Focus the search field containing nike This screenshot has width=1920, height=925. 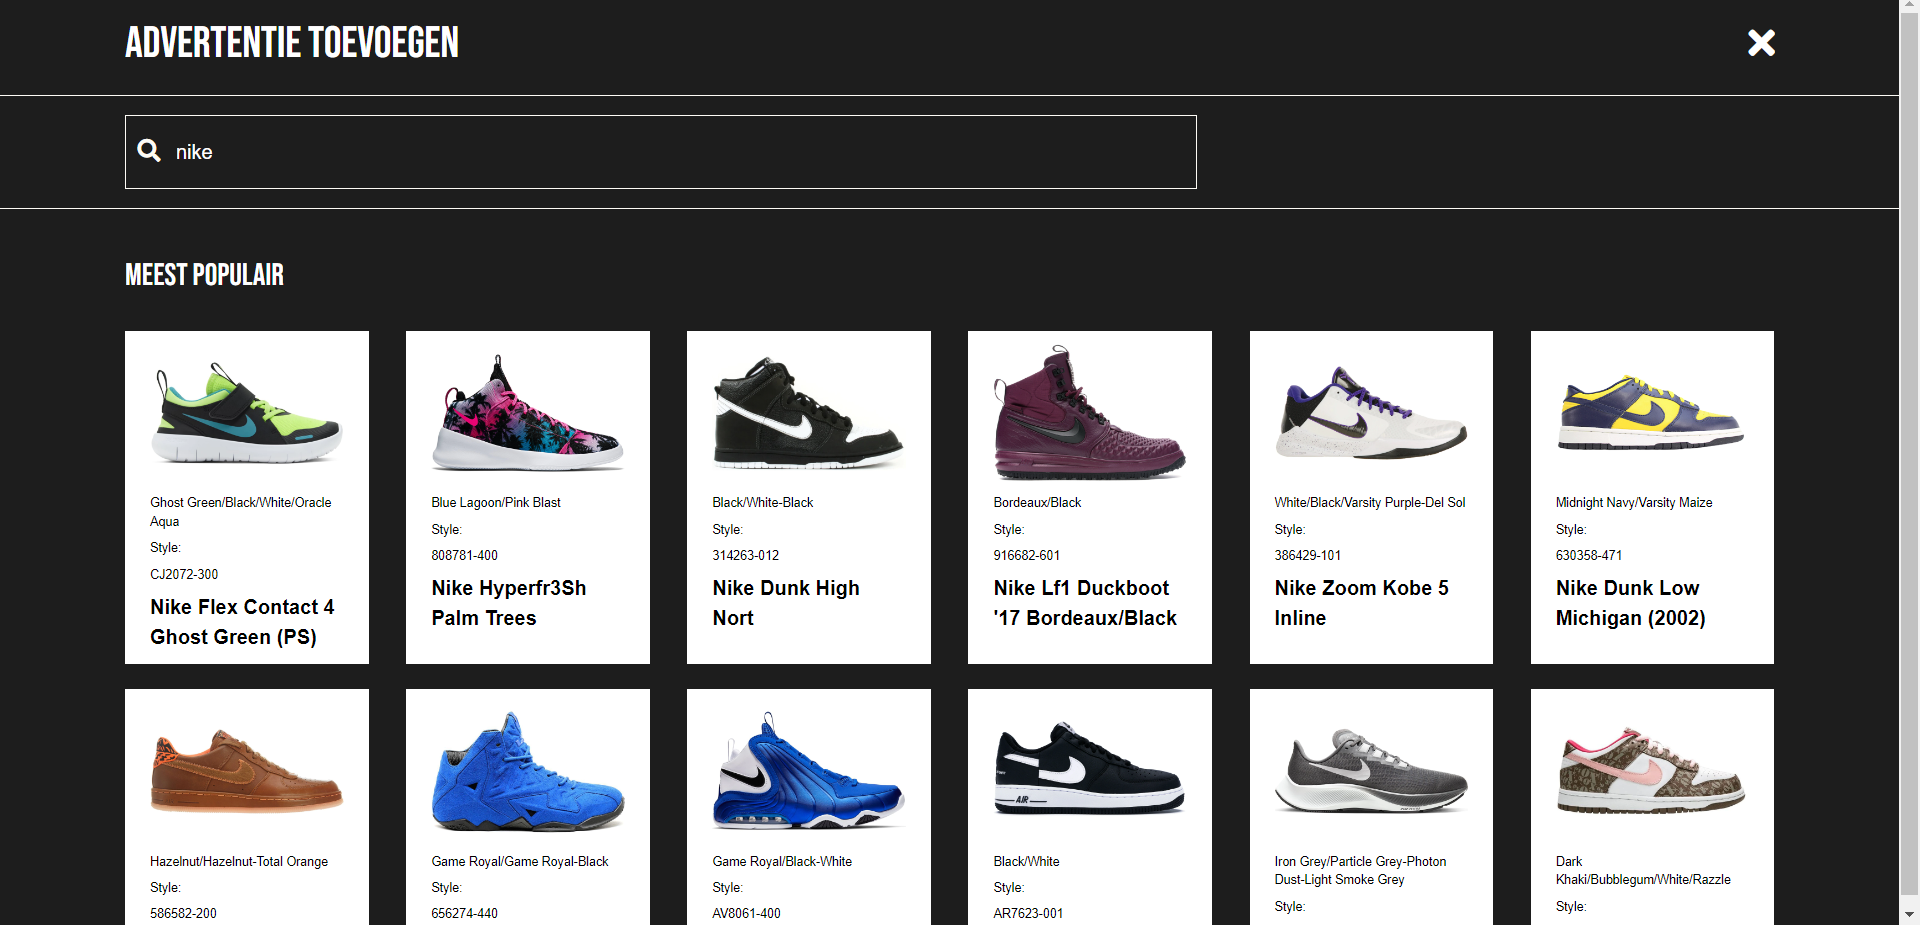click(x=680, y=152)
